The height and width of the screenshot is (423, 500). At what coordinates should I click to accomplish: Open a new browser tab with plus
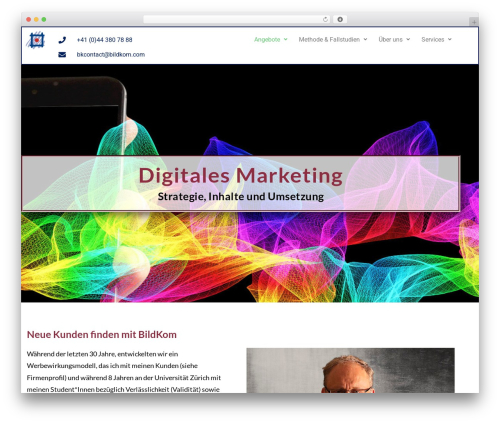pos(474,22)
